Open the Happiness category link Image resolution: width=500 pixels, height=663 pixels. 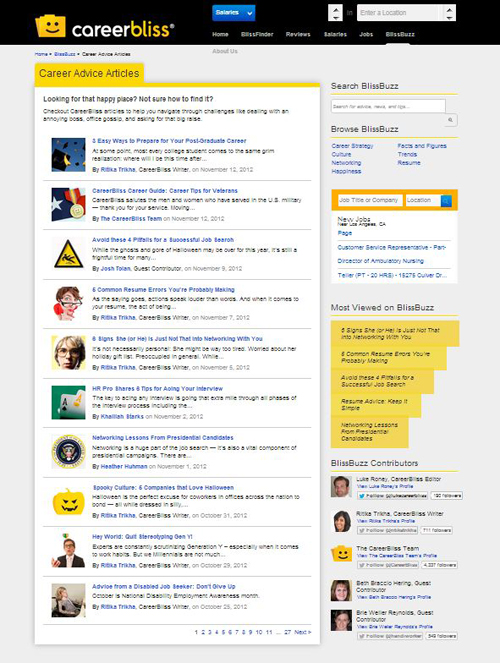tap(346, 171)
